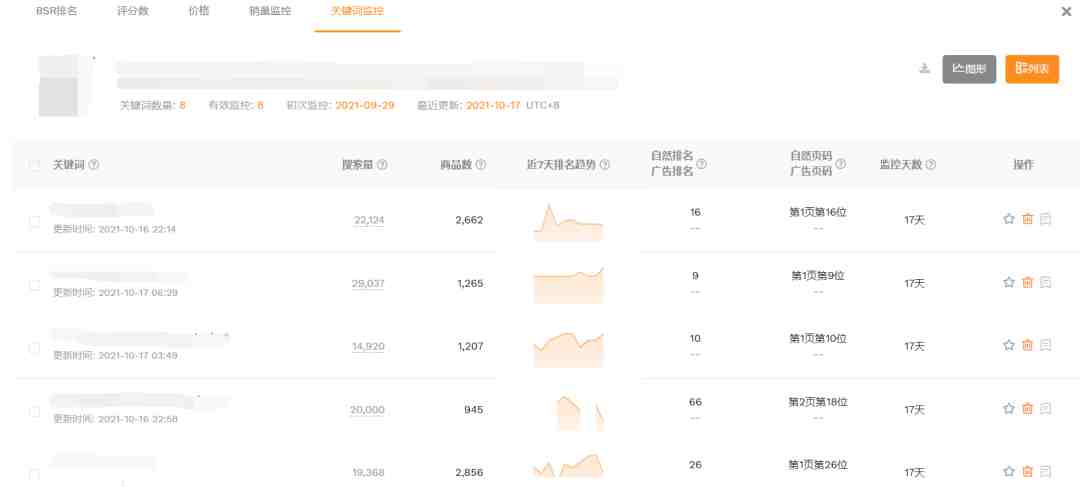Click the 更新时间 2021-10-16 22:14 timestamp
The width and height of the screenshot is (1080, 487).
[x=114, y=229]
